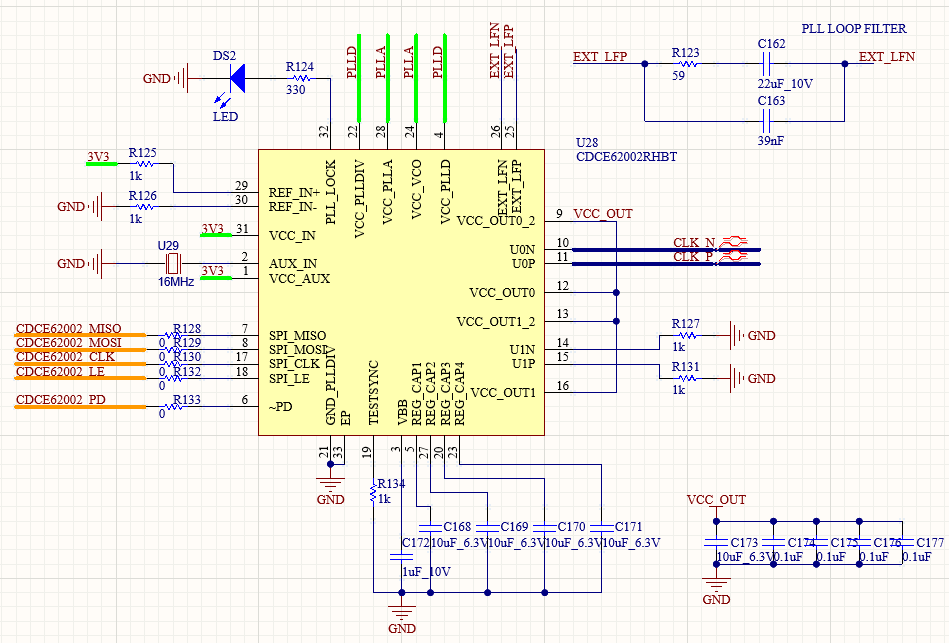Screen dimensions: 949x643
Task: Click the 330 value of R124
Action: tap(295, 90)
